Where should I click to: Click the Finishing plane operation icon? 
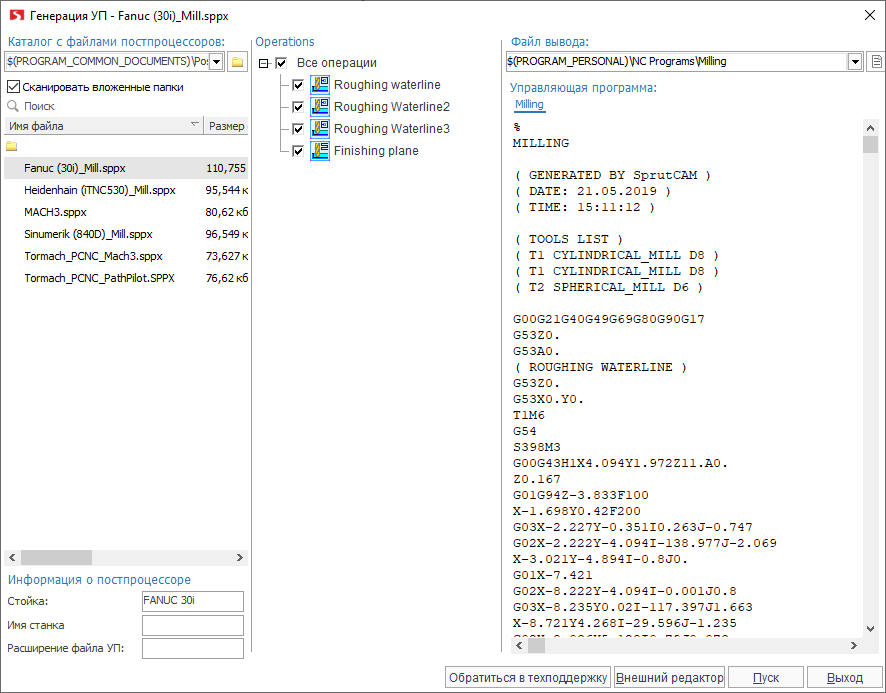pyautogui.click(x=320, y=151)
